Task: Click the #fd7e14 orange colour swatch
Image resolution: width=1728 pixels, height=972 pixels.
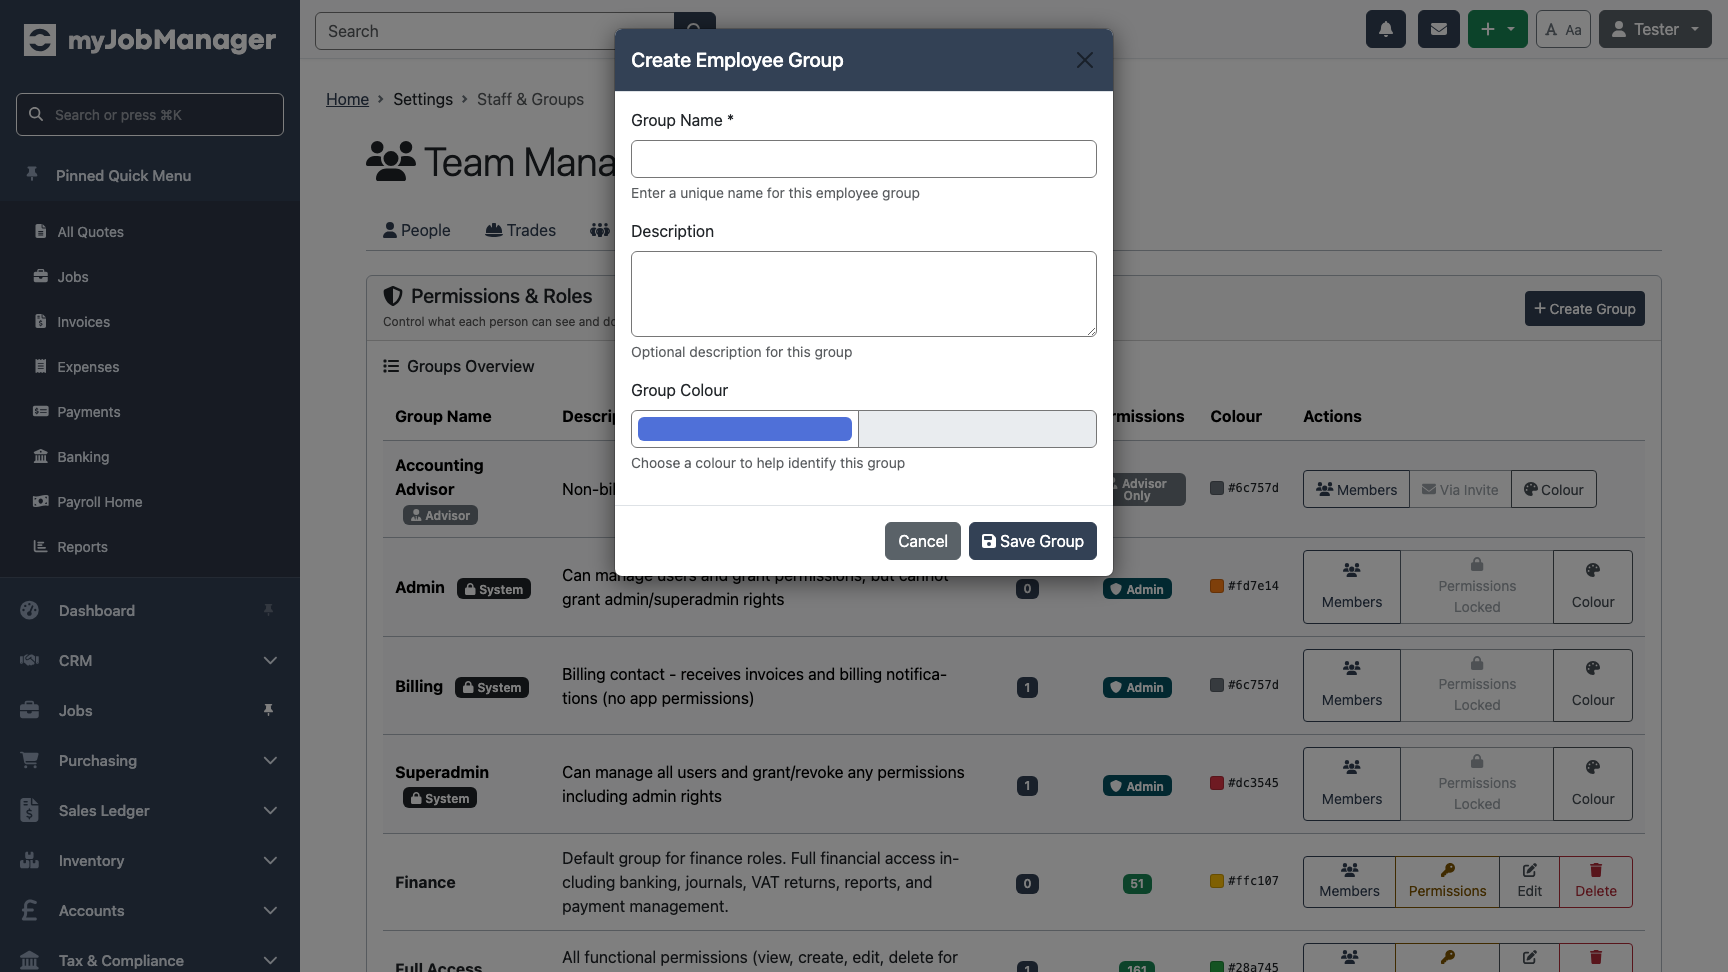Action: point(1217,586)
